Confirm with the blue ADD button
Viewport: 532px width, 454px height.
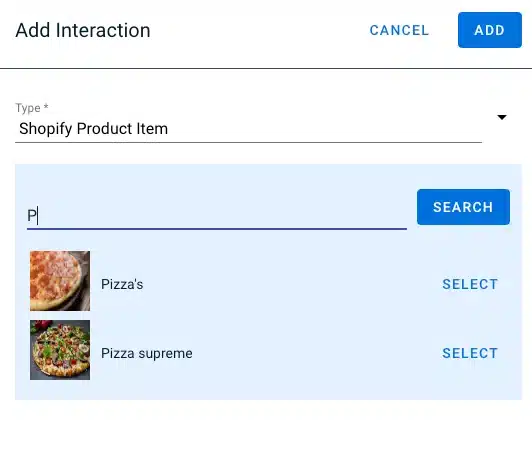point(490,30)
